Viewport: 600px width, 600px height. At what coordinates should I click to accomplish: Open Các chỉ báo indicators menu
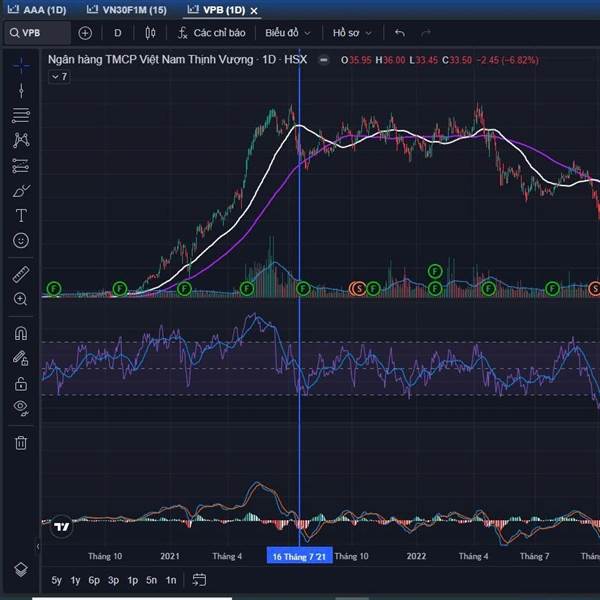coord(212,33)
